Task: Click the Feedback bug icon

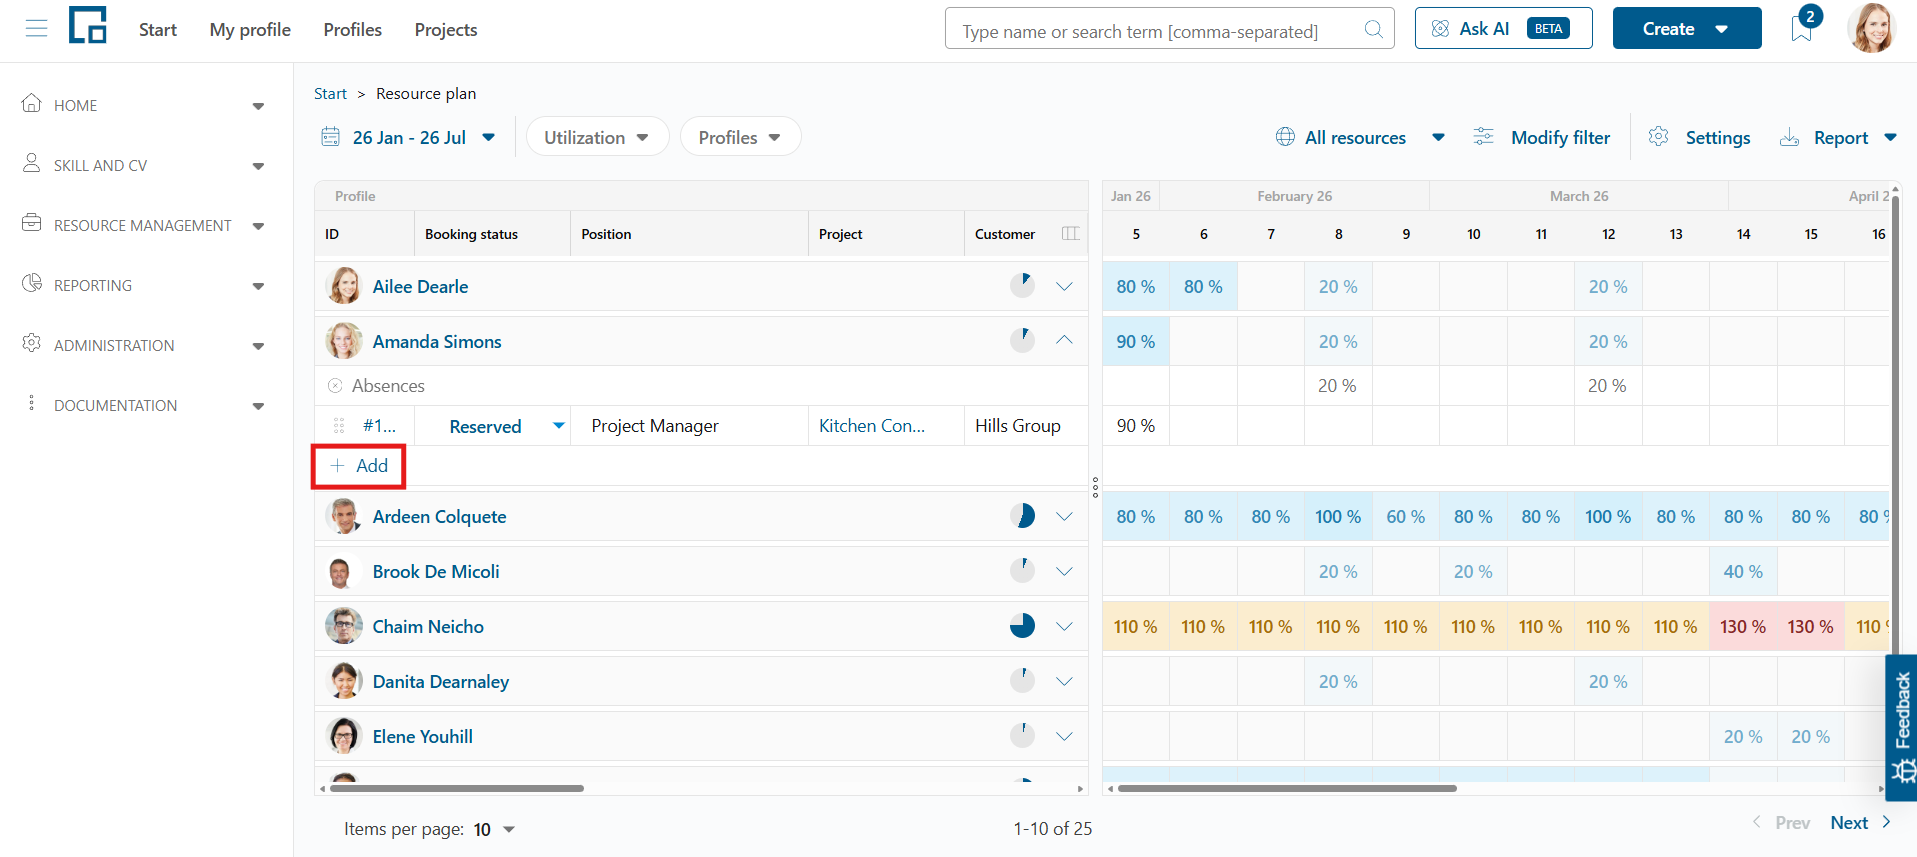Action: coord(1902,772)
